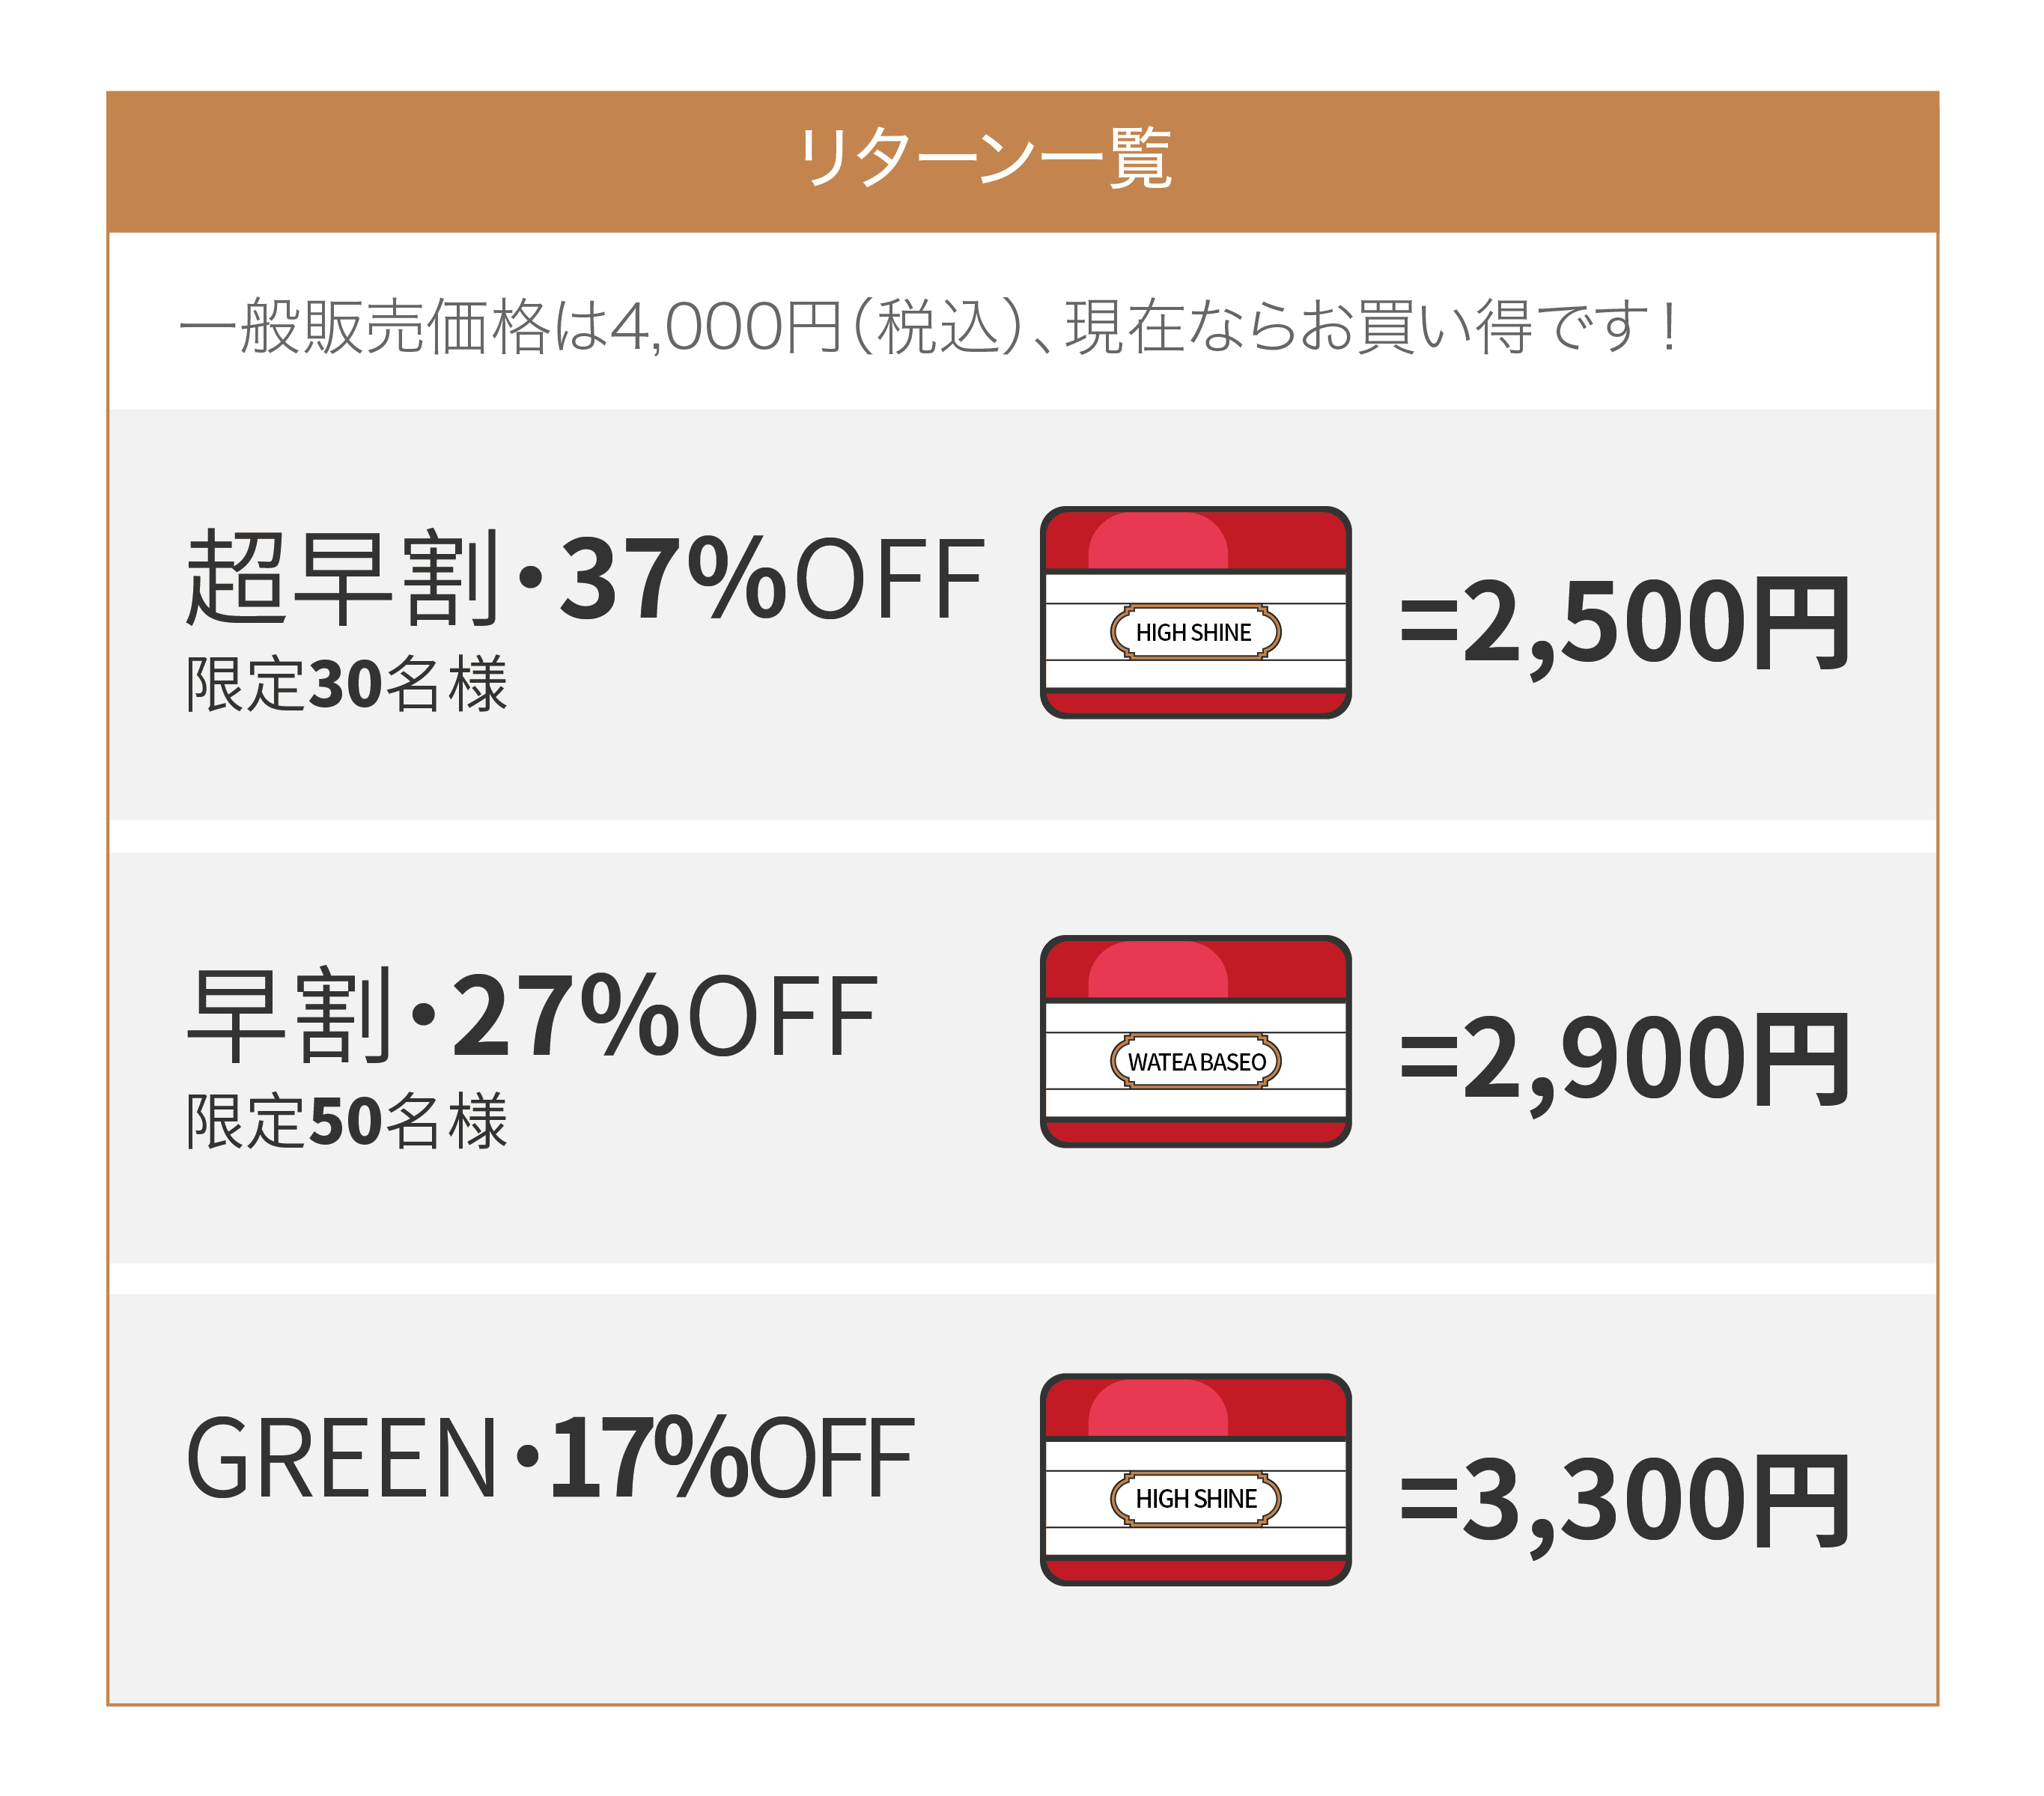Screen dimensions: 2044x1796
Task: Click the 37% discount figure
Action: click(673, 578)
